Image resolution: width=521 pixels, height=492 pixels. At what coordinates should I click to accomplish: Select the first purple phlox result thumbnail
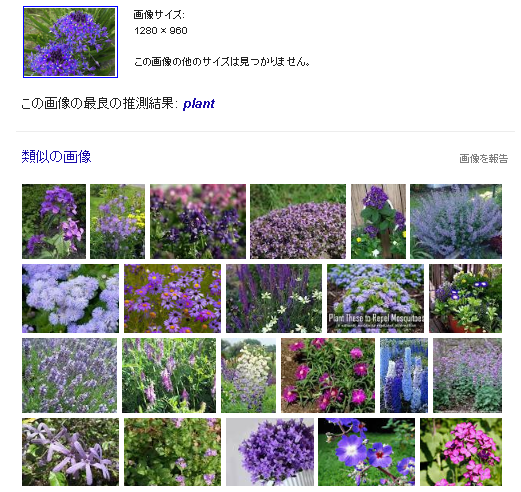point(54,221)
